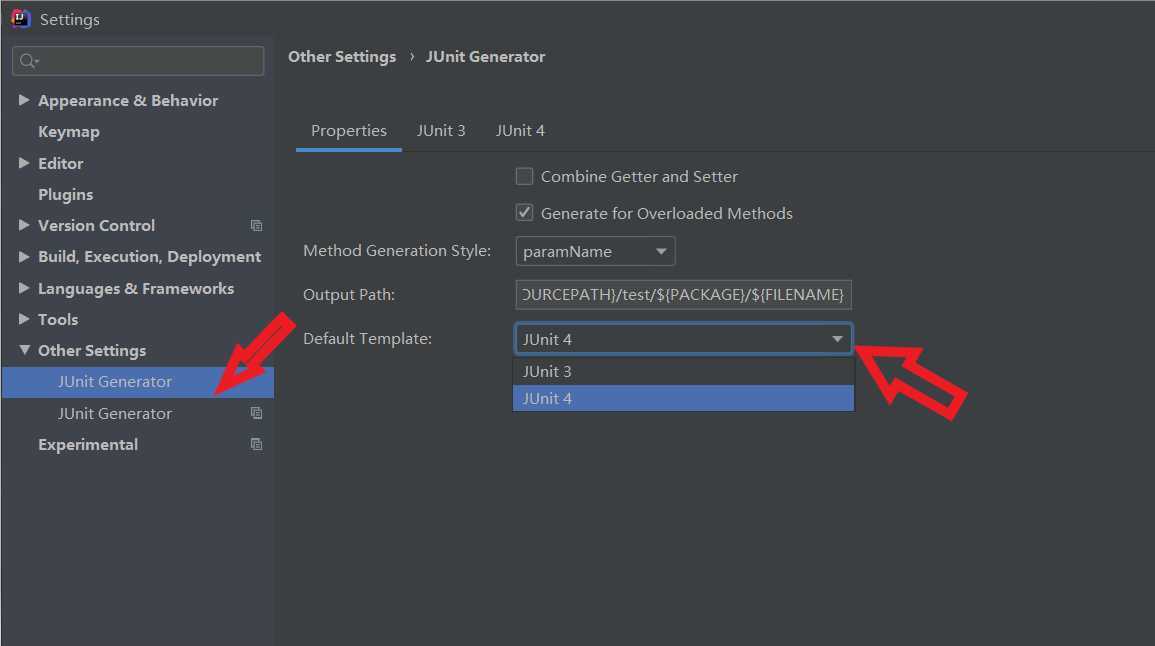1155x646 pixels.
Task: Click Other Settings in the breadcrumb
Action: pos(342,57)
